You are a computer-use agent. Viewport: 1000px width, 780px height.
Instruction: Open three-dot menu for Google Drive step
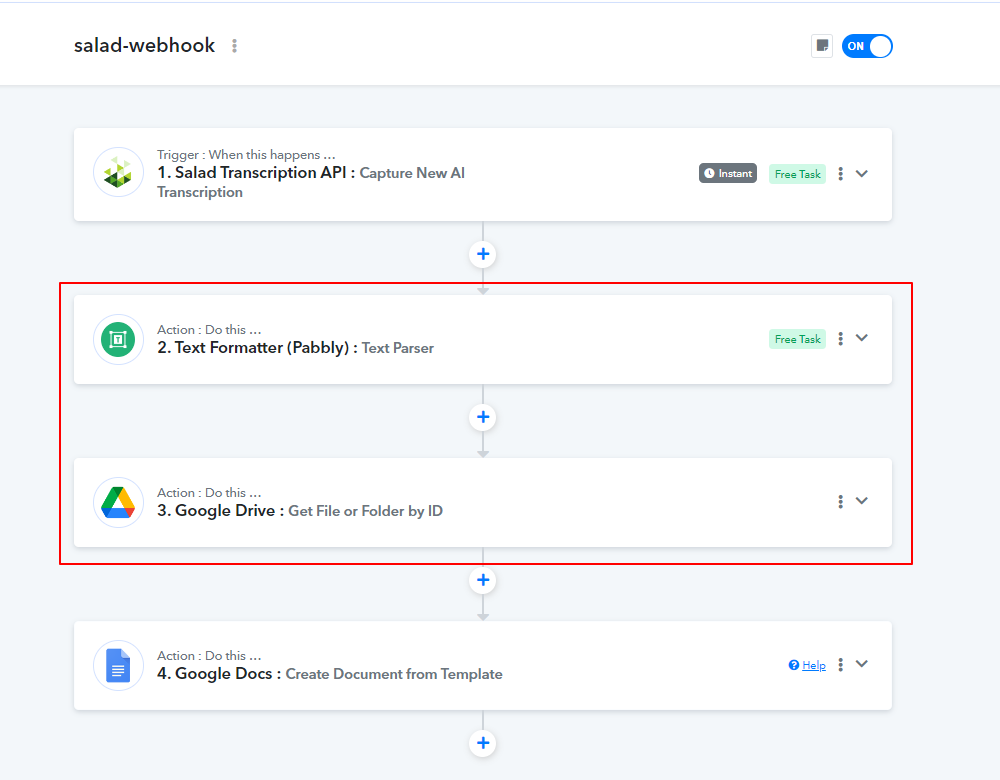(x=841, y=502)
